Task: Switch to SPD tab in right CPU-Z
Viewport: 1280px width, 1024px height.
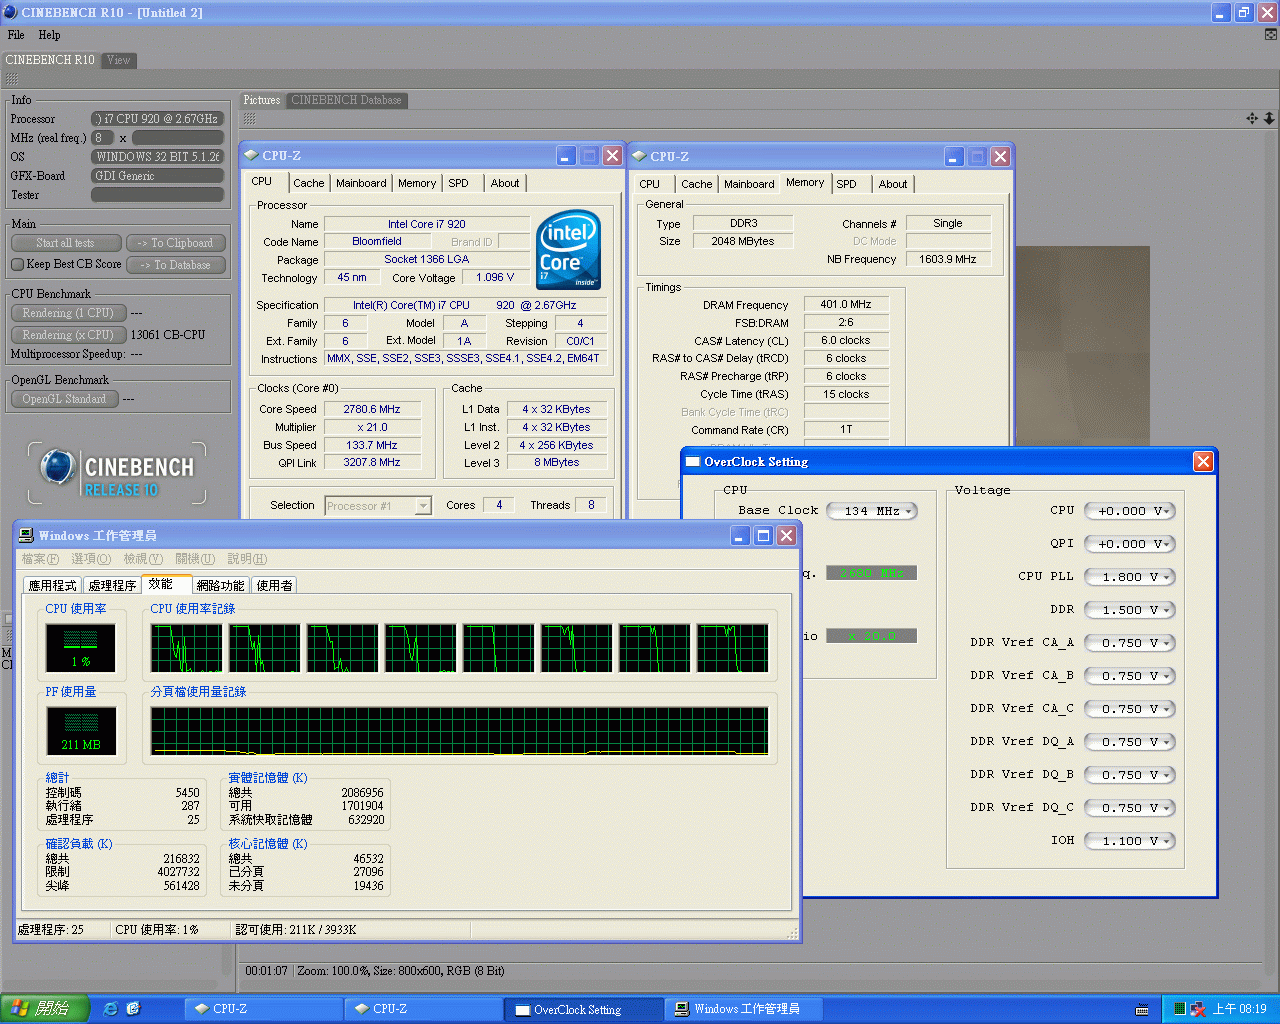Action: (x=846, y=184)
